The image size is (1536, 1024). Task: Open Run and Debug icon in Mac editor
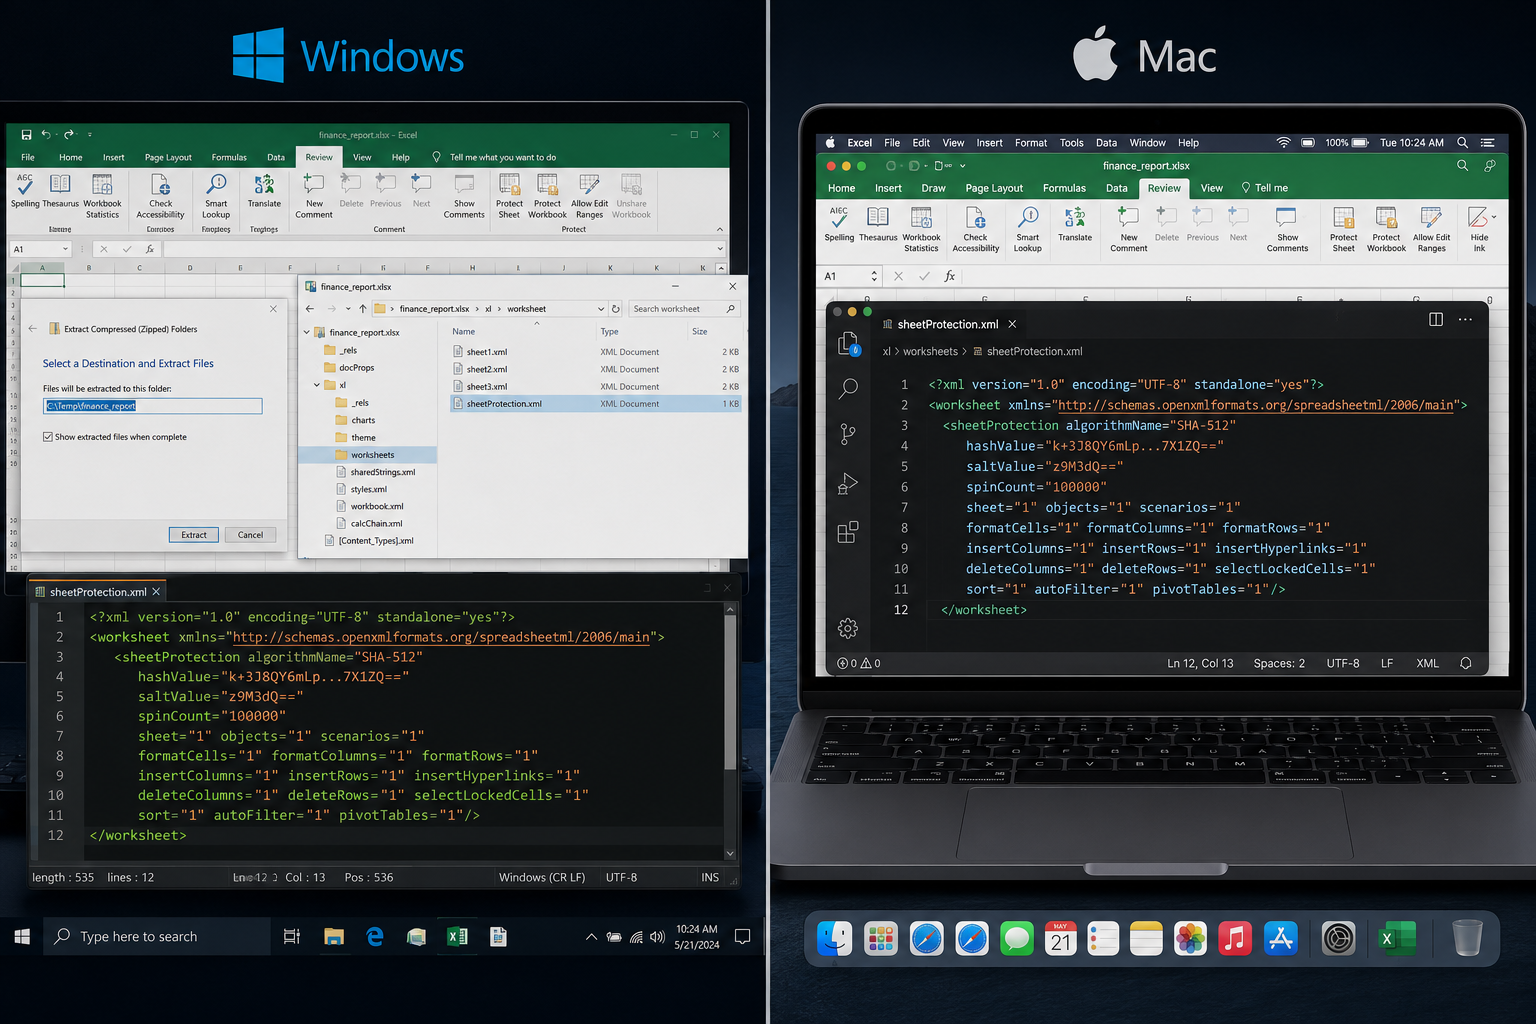(x=848, y=484)
